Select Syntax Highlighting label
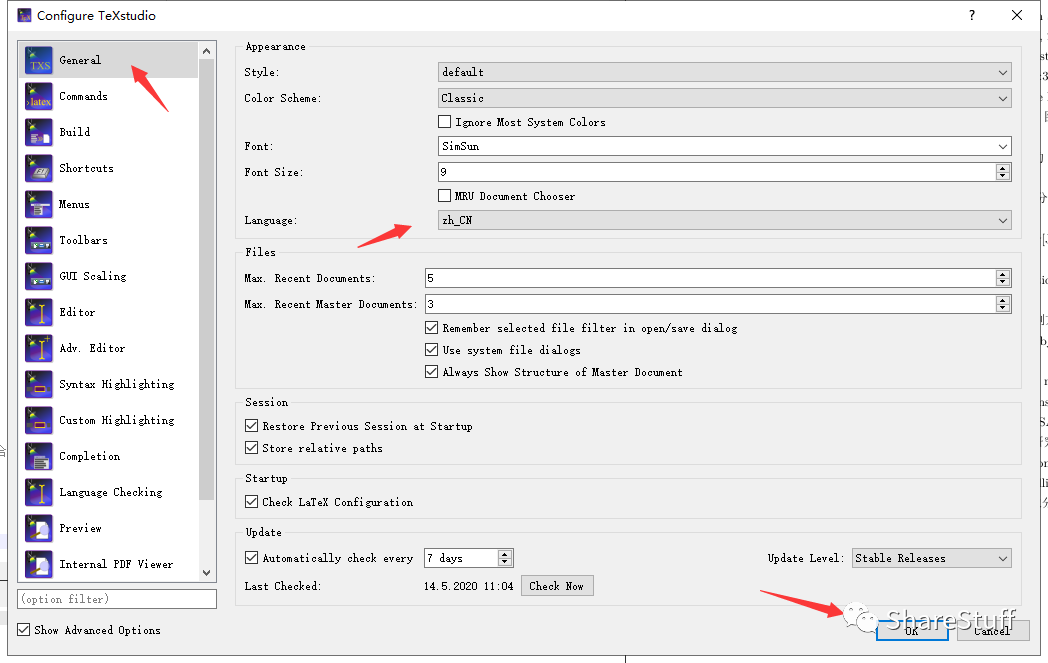This screenshot has height=663, width=1048. [117, 385]
